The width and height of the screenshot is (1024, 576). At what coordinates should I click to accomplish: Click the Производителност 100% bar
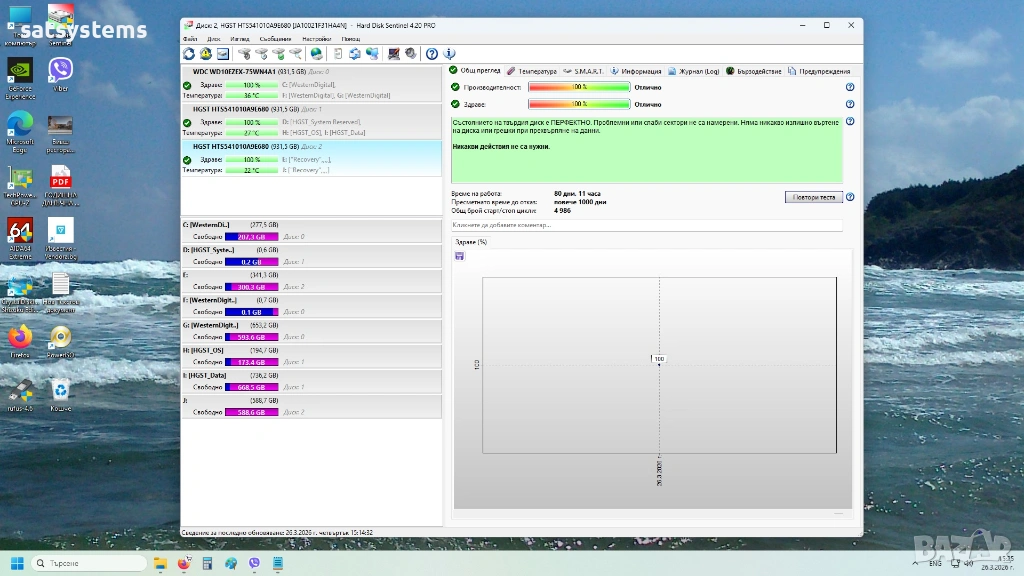579,87
